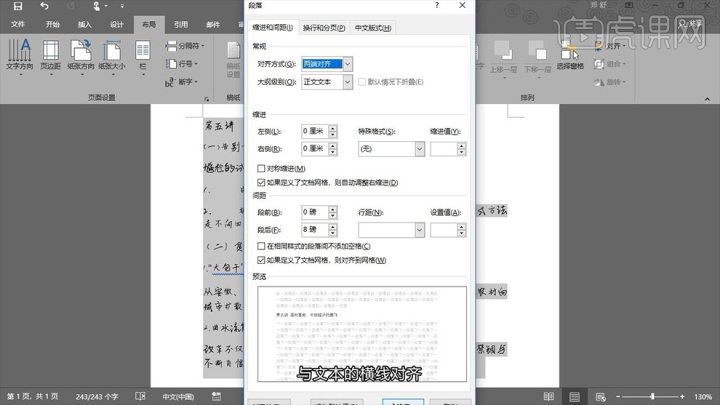
Task: Toggle auto-adjust right indent for document grid checkbox
Action: (261, 183)
